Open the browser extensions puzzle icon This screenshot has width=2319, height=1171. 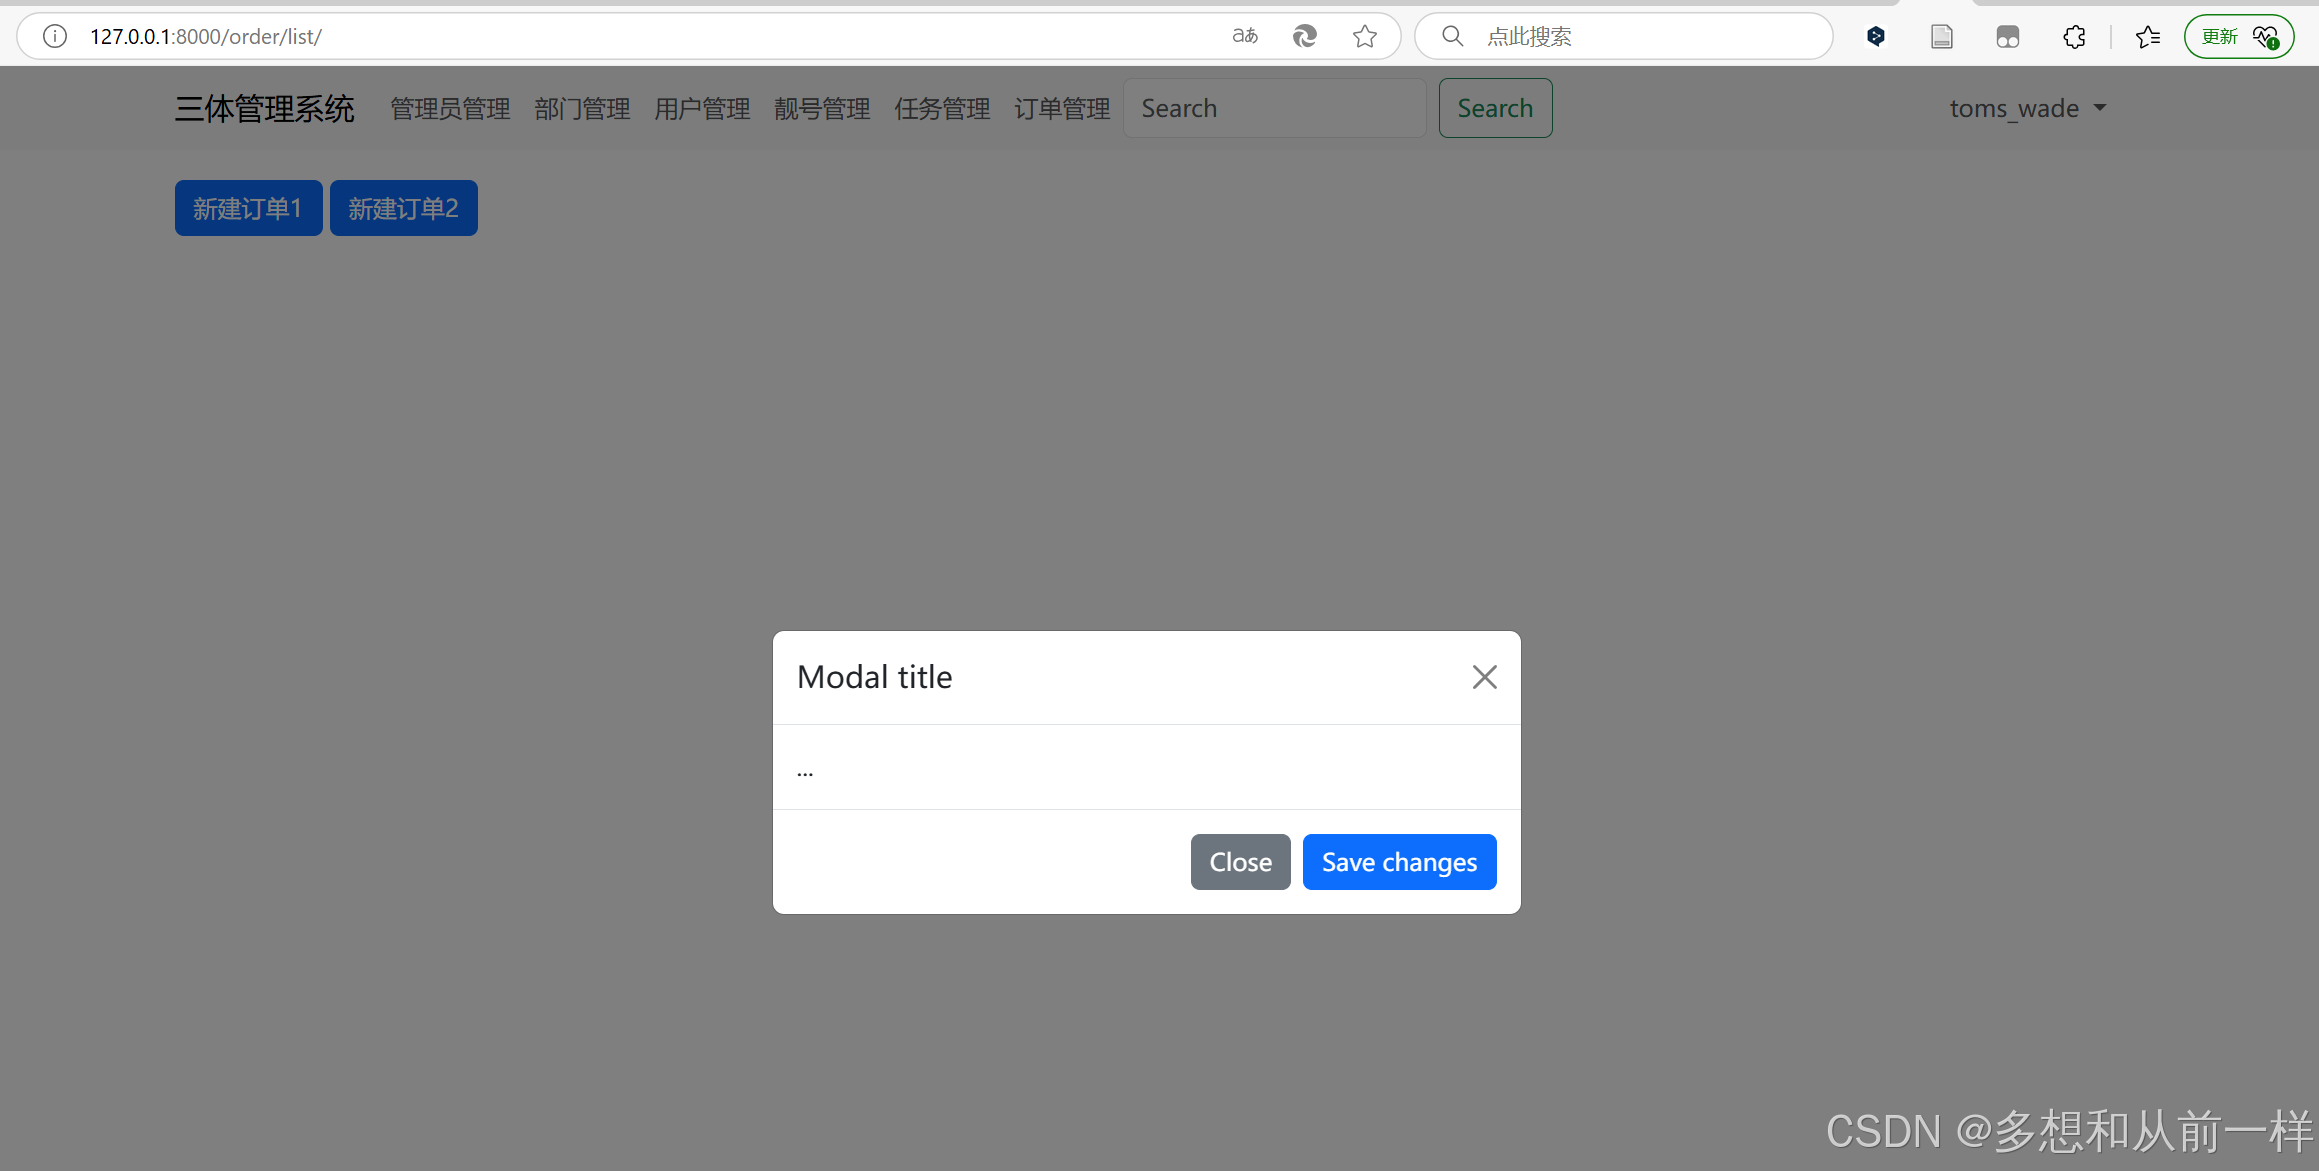[x=2074, y=36]
